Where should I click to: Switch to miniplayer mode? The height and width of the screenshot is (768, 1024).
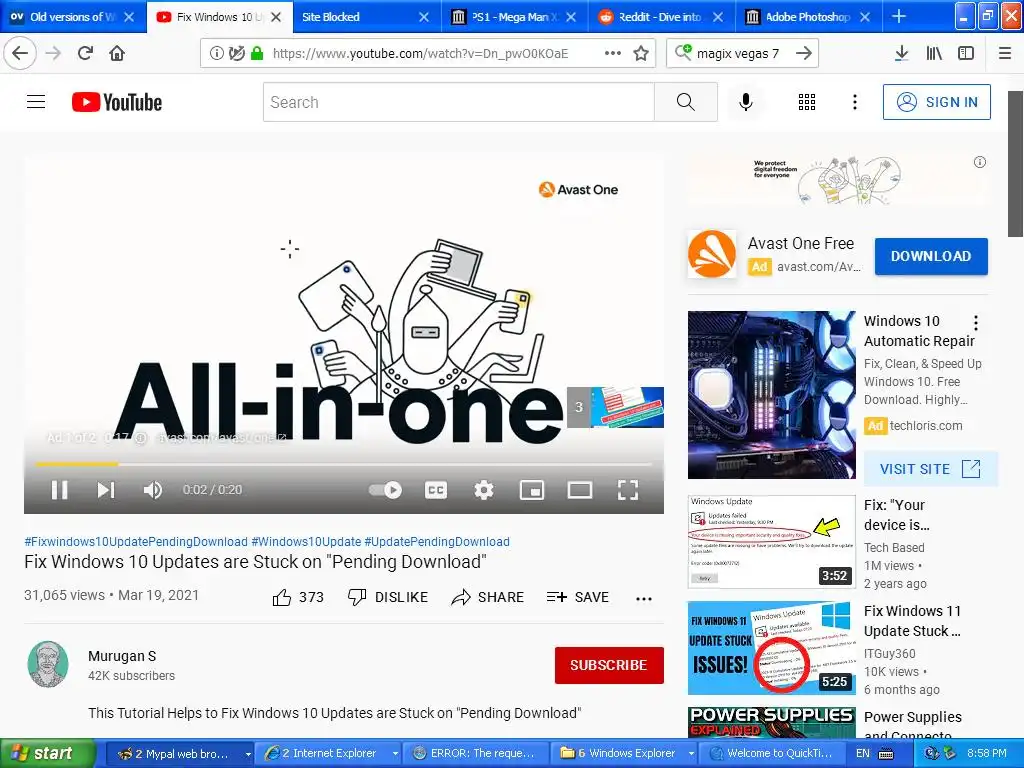(532, 490)
